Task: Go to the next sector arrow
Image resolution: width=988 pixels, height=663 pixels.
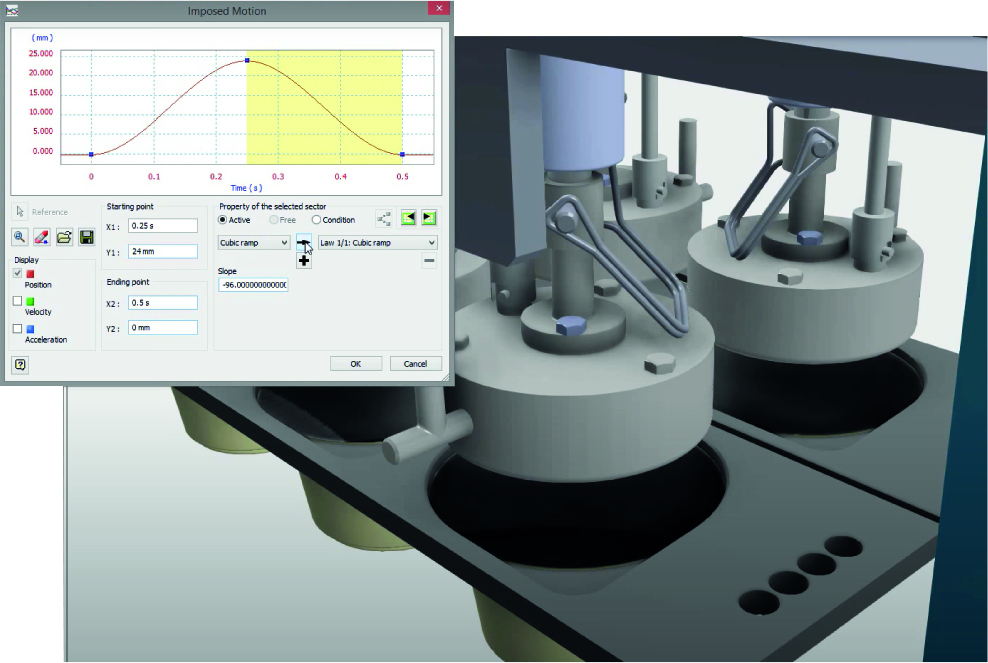Action: pyautogui.click(x=428, y=218)
